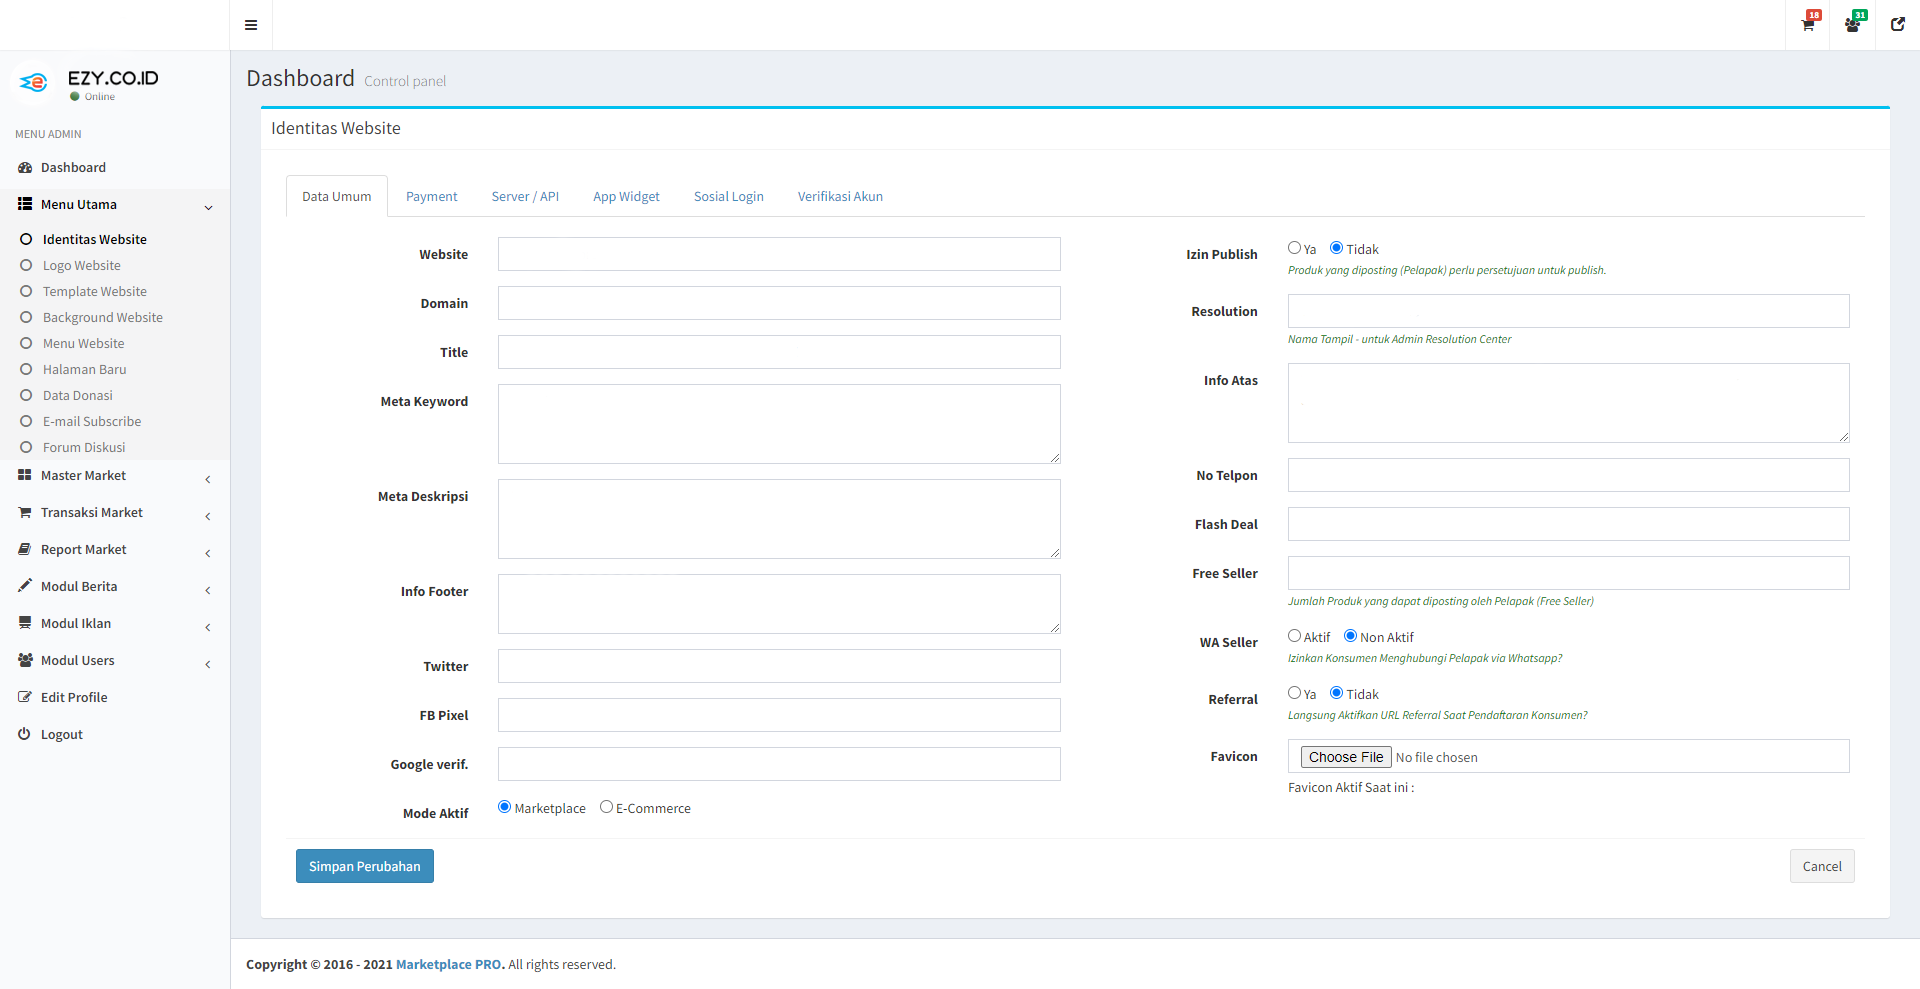Open the users notification icon with badge
The image size is (1920, 989).
pos(1853,25)
